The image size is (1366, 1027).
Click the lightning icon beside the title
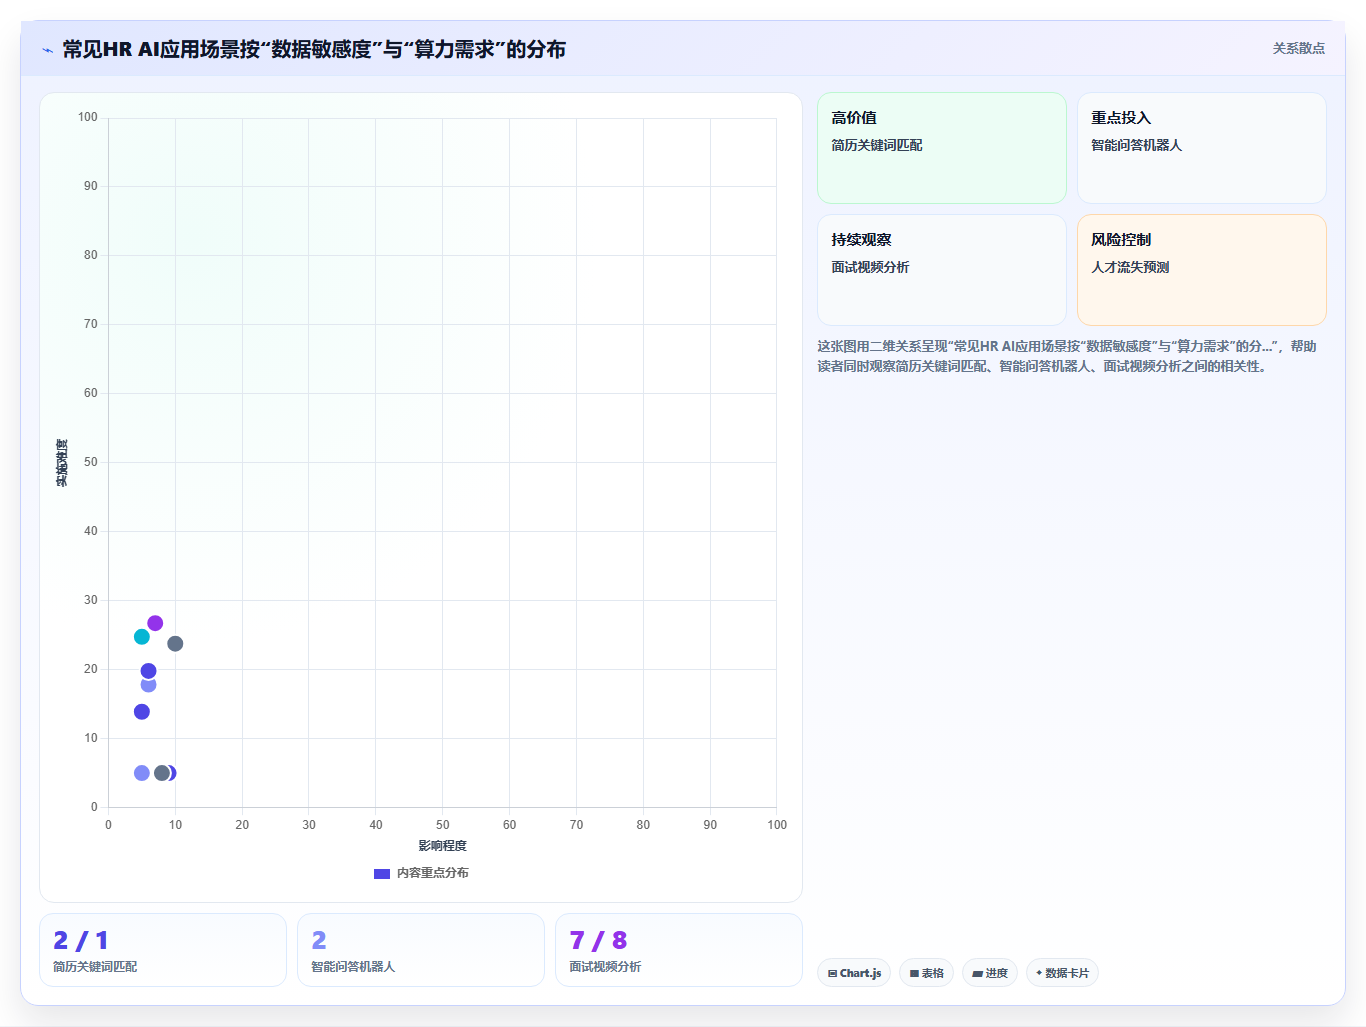[47, 50]
